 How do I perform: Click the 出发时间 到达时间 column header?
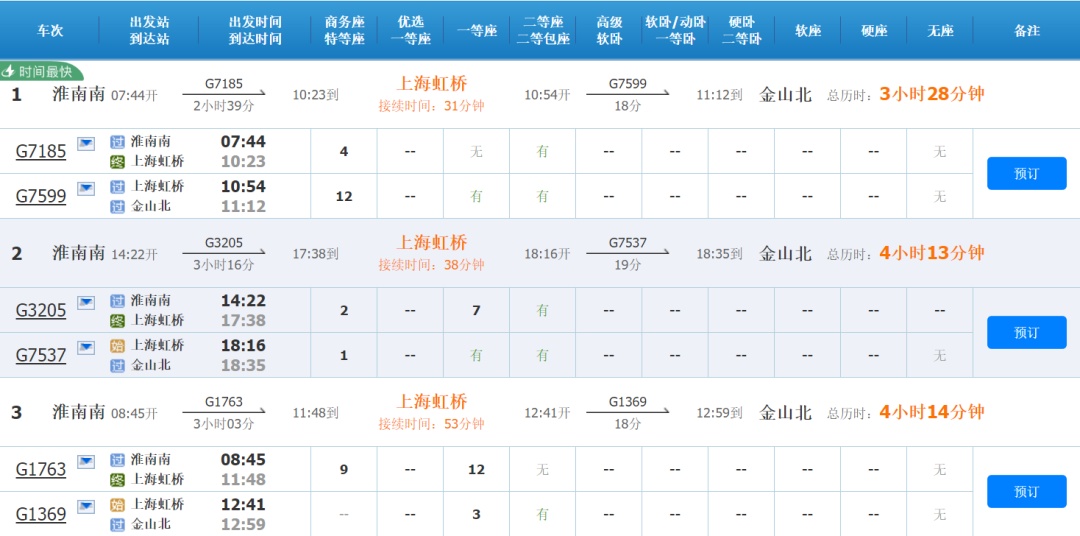pyautogui.click(x=255, y=30)
